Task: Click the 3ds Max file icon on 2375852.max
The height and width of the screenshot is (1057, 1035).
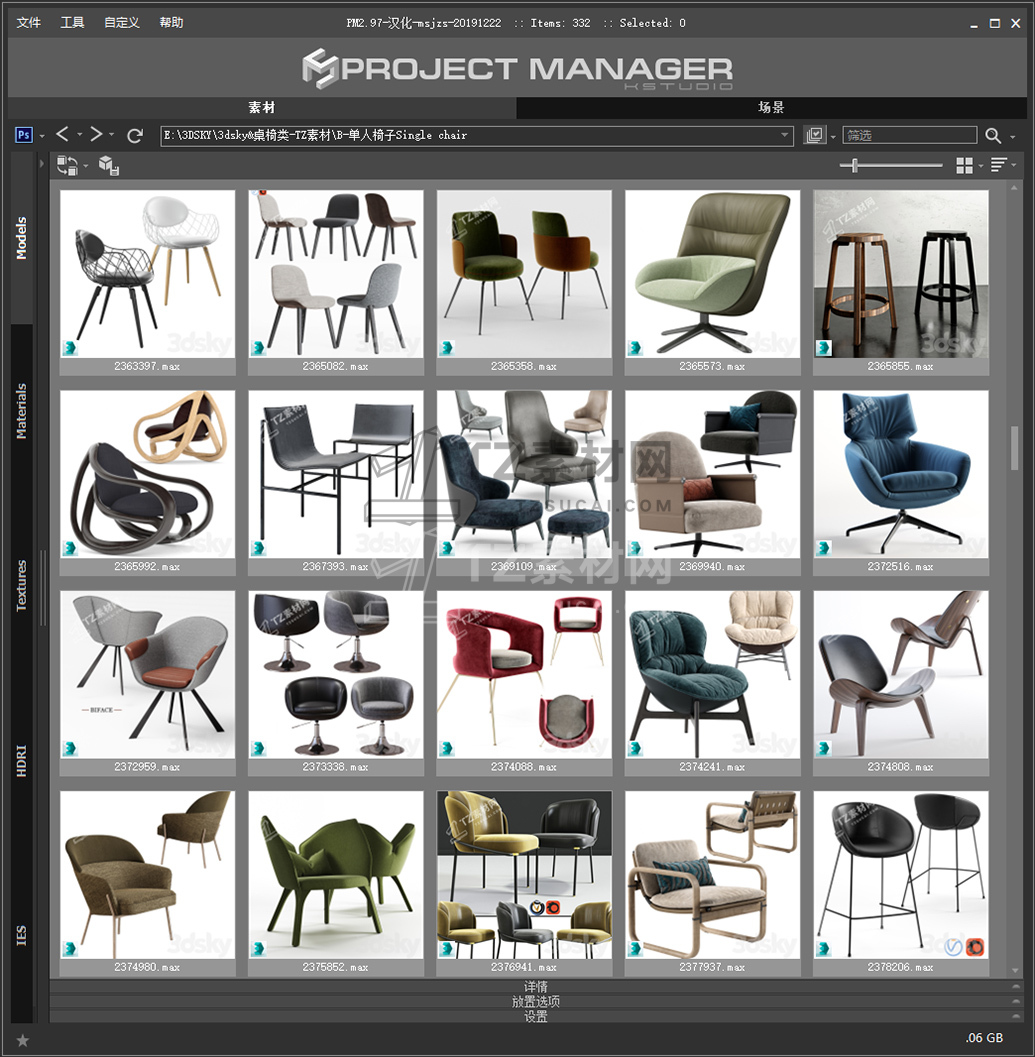Action: (258, 948)
